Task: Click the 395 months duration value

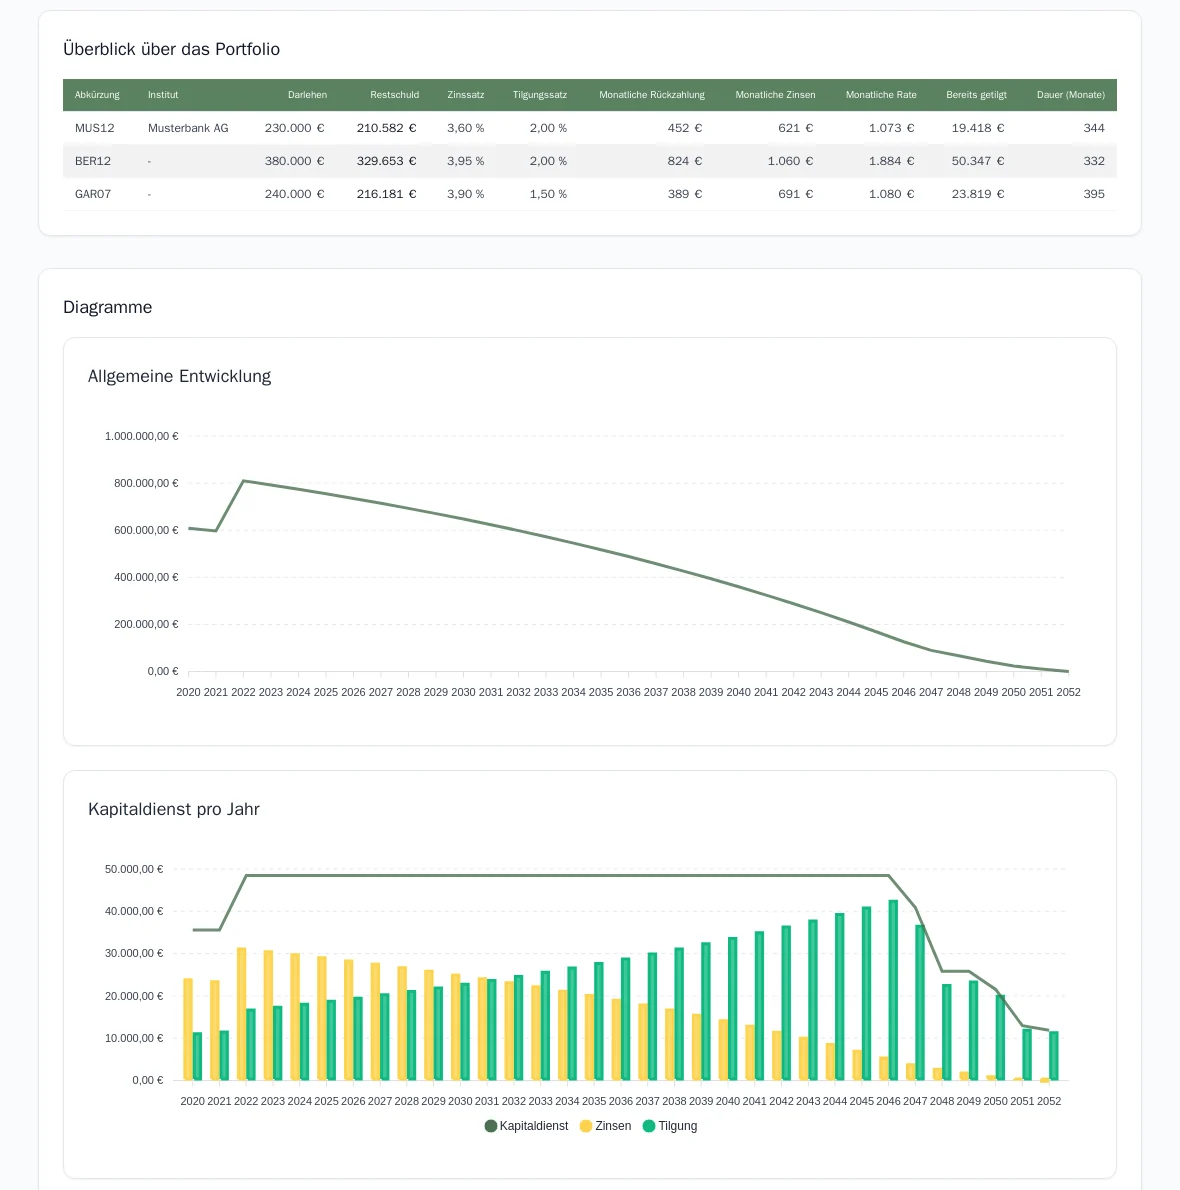Action: (x=1094, y=194)
